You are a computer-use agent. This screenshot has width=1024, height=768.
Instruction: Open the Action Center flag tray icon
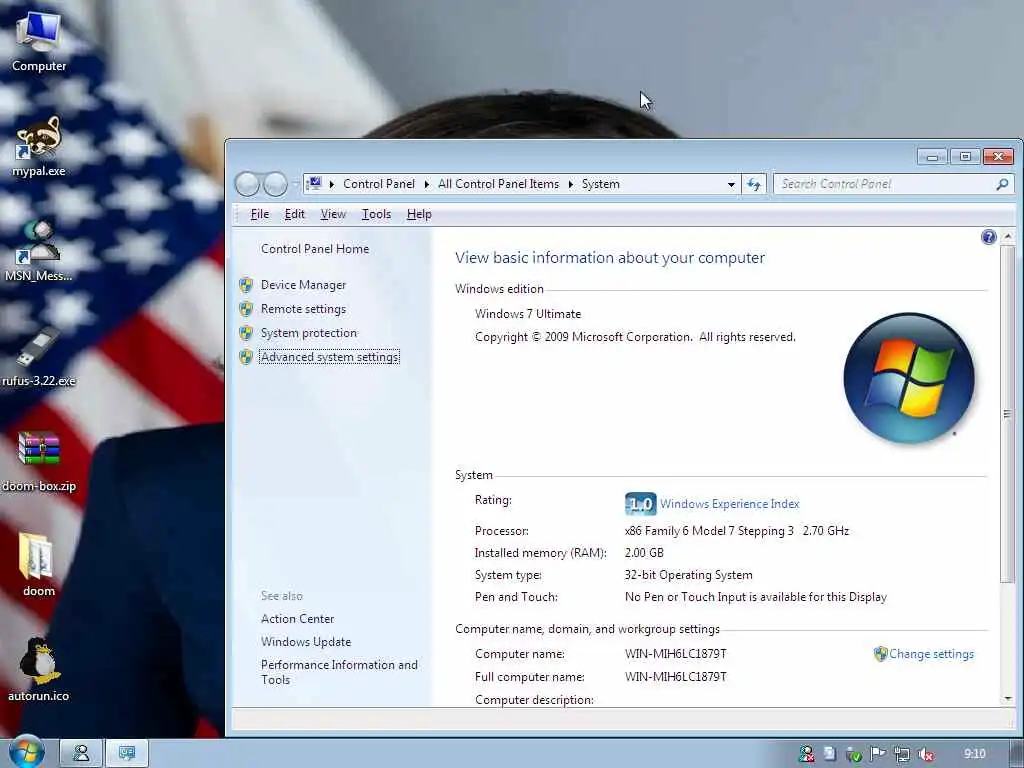pyautogui.click(x=877, y=754)
